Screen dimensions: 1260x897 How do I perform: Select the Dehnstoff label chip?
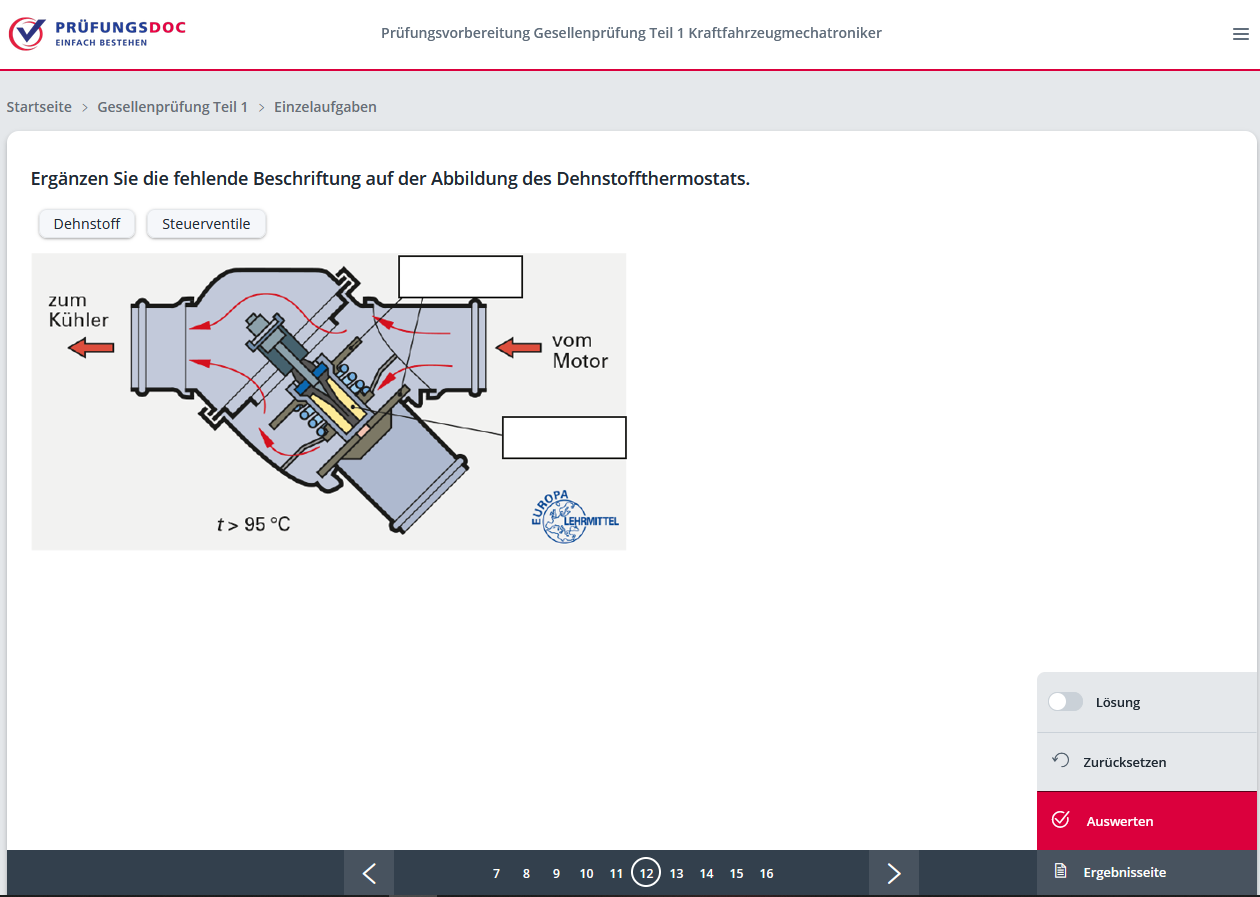point(87,224)
